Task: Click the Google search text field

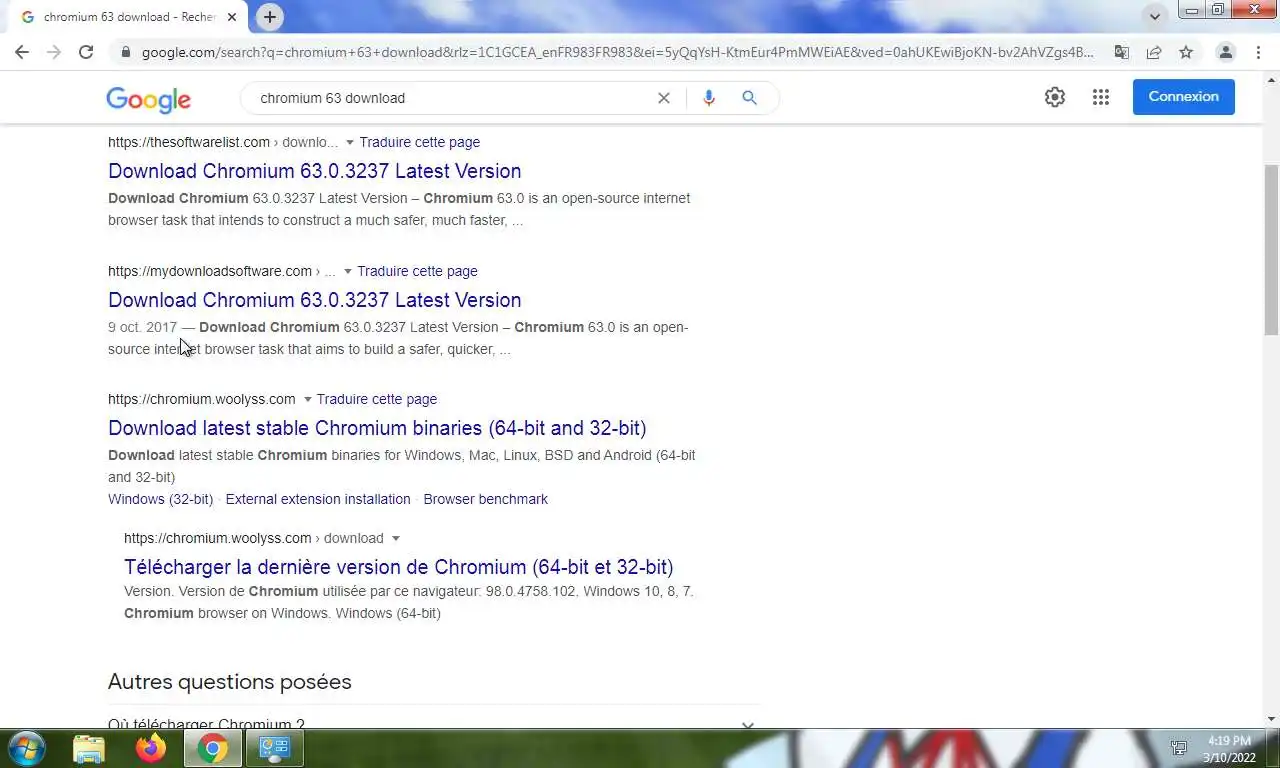Action: (450, 98)
